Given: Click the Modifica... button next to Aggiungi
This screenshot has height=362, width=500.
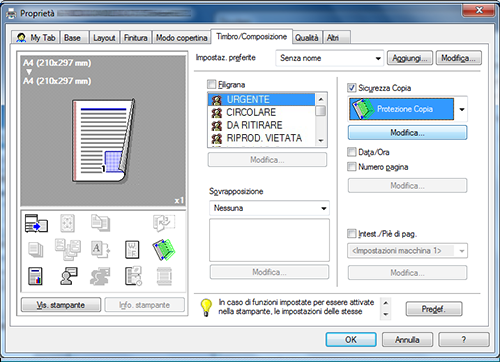Looking at the screenshot, I should 459,58.
